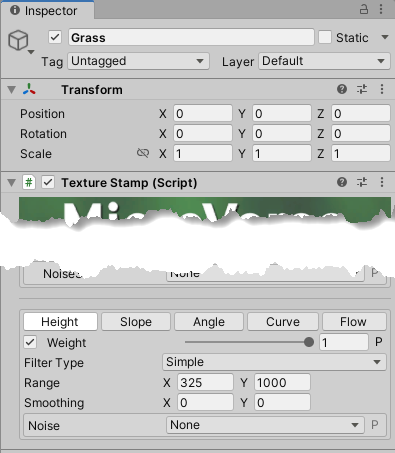Collapse the Texture Stamp component foldout
395x453 pixels.
pos(12,183)
